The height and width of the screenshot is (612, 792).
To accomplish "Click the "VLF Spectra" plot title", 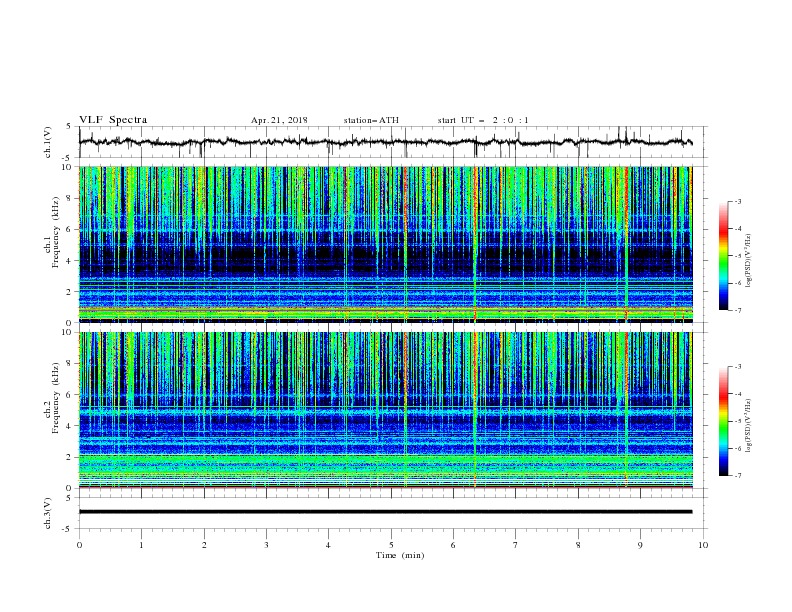I will pos(113,120).
